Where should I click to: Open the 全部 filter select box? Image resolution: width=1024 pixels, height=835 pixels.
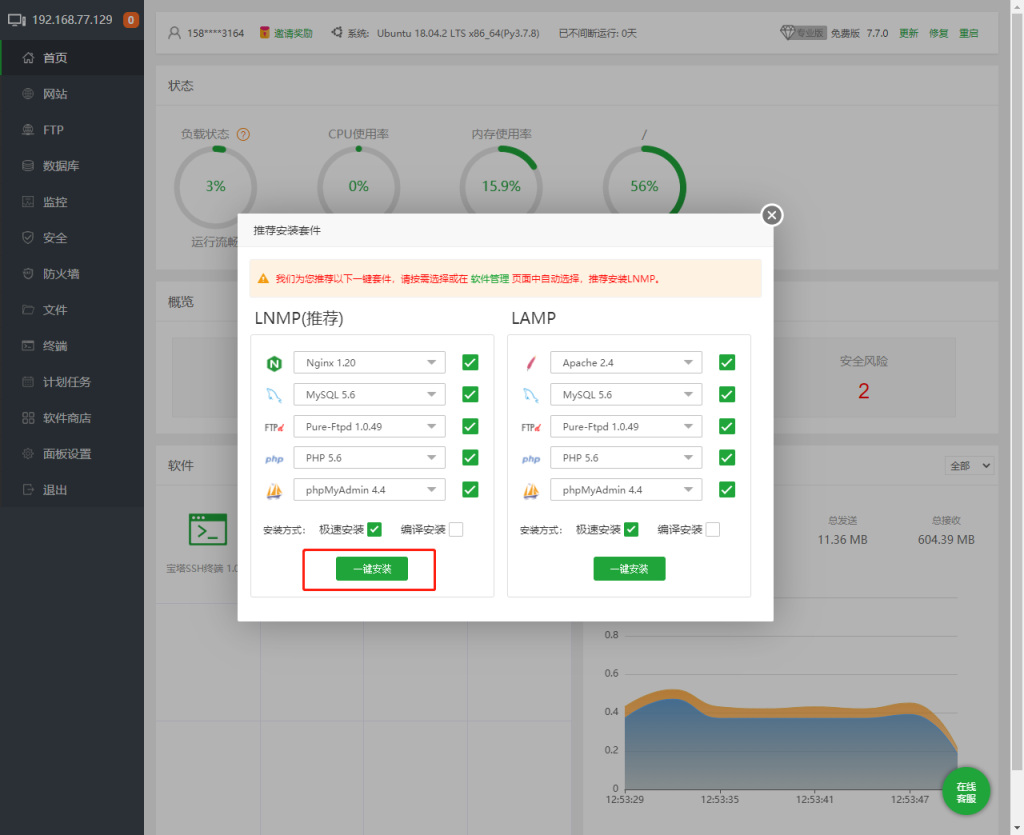pyautogui.click(x=969, y=466)
